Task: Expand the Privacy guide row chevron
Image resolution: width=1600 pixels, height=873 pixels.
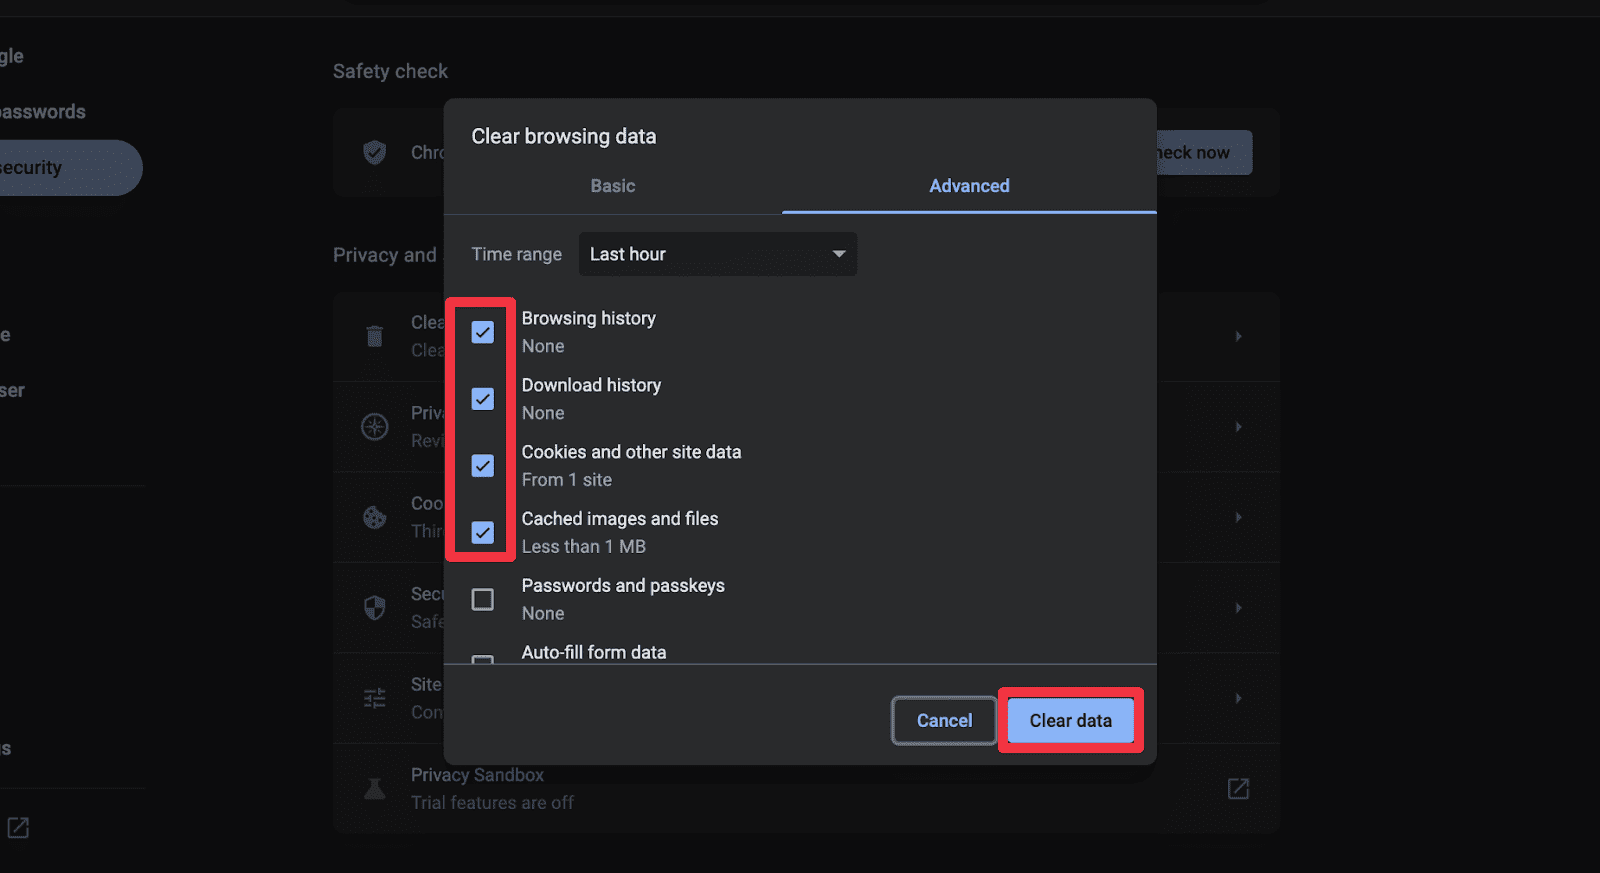Action: [1238, 427]
